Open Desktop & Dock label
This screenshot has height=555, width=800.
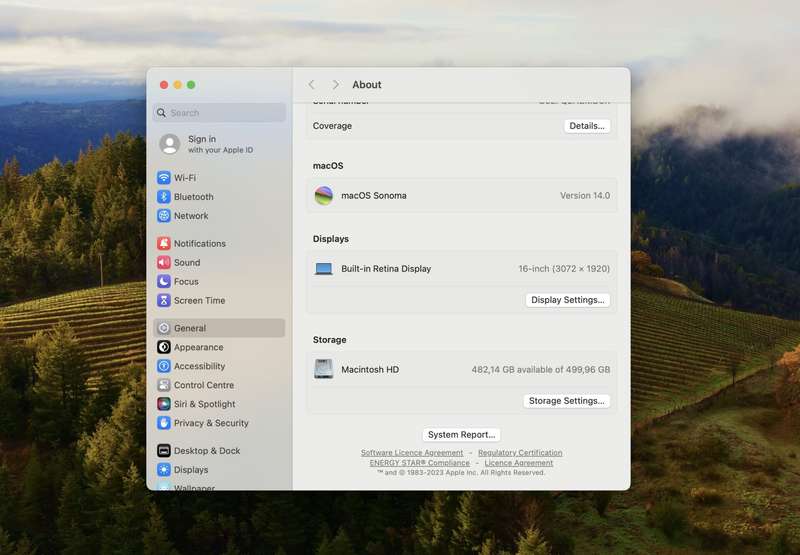[x=207, y=450]
